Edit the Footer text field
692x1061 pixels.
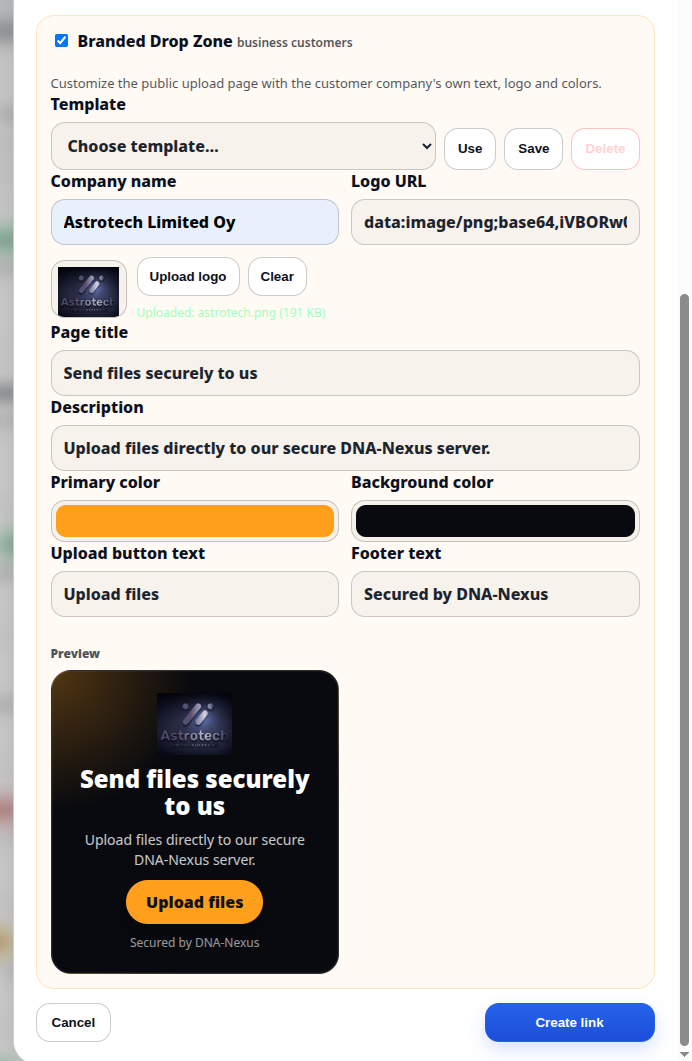[495, 594]
